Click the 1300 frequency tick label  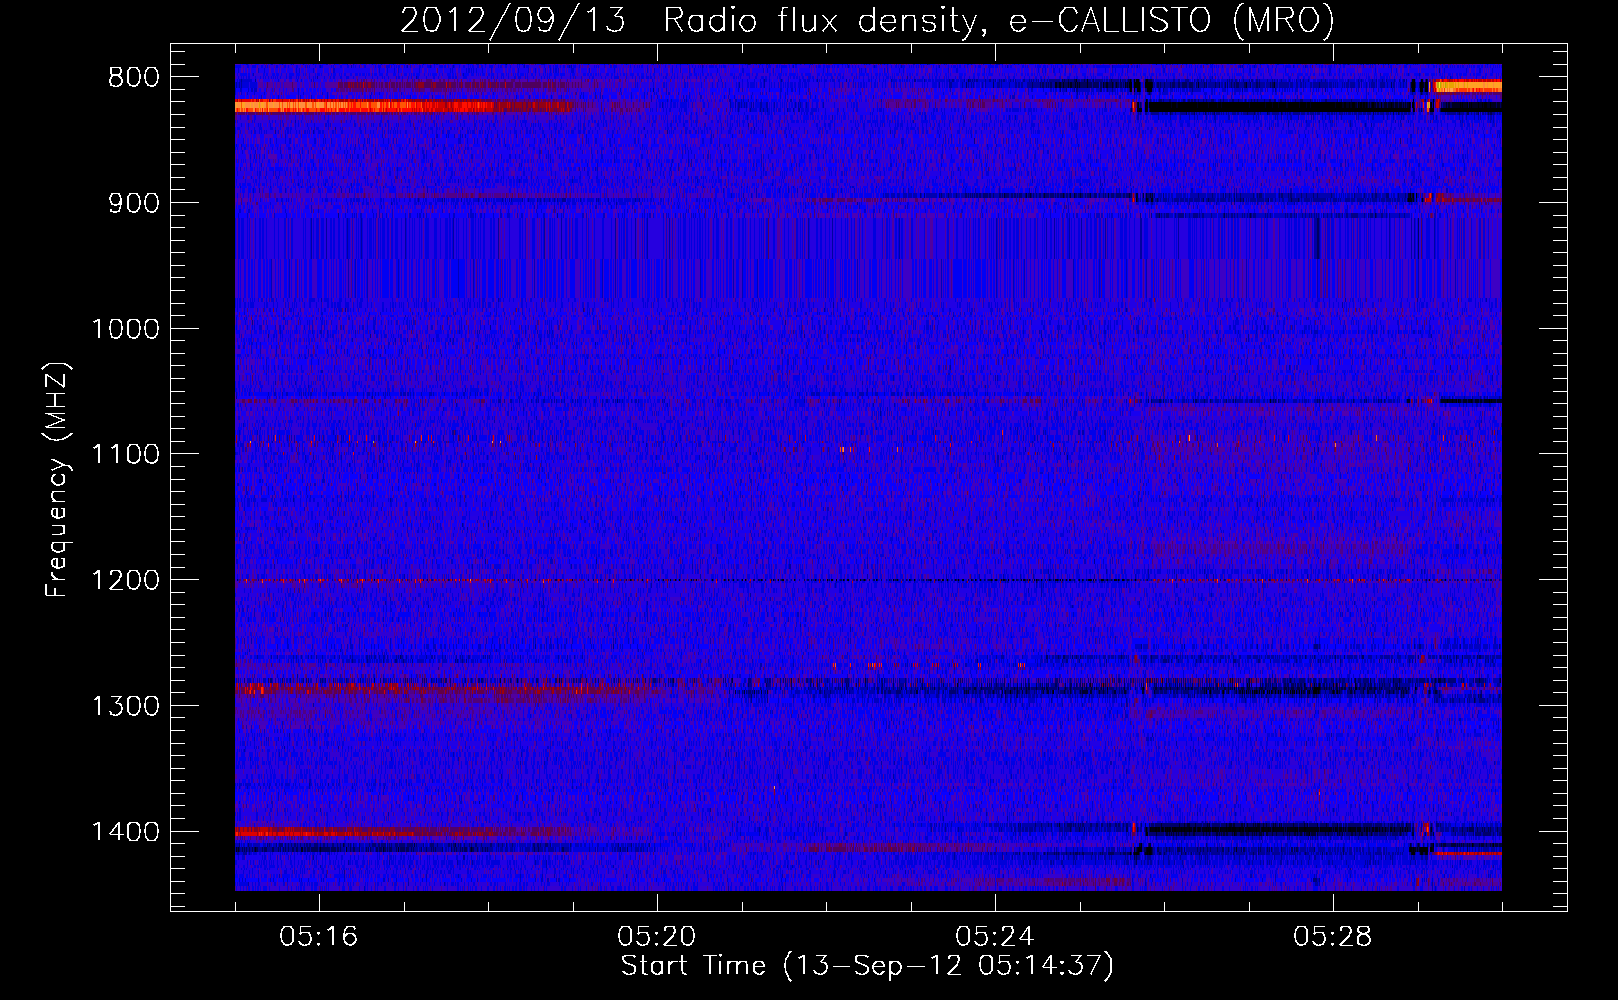click(125, 707)
